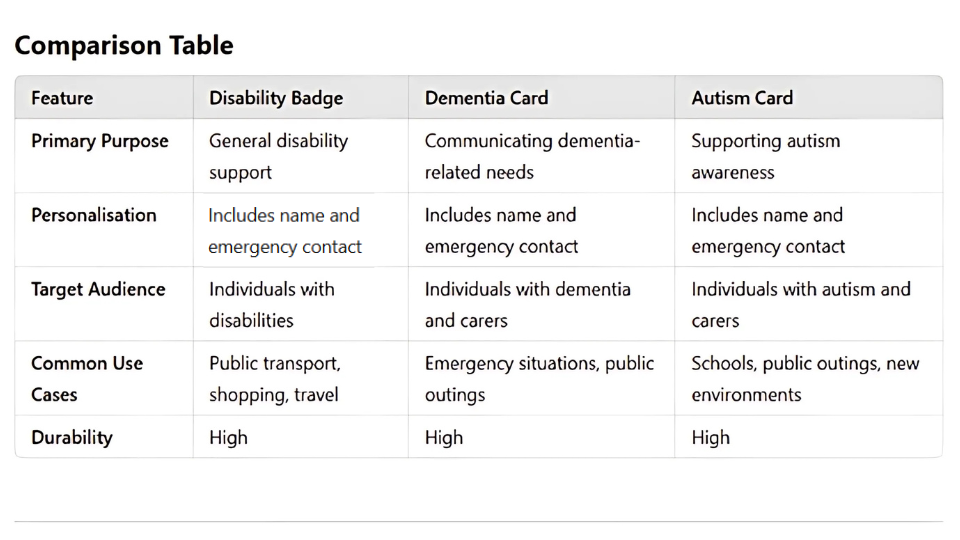Click the Common Use Cases row label
This screenshot has height=540, width=960.
(x=87, y=379)
